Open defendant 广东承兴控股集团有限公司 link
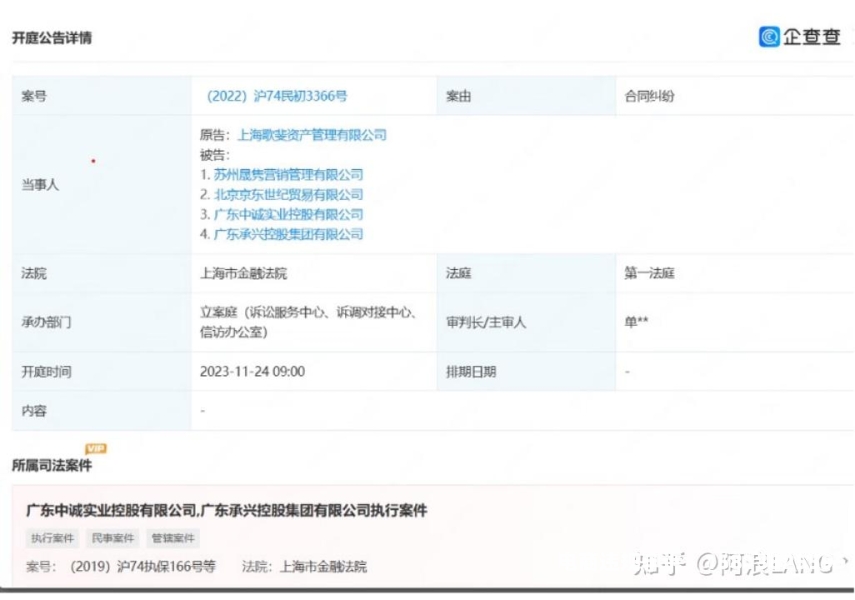Viewport: 855px width, 600px height. pyautogui.click(x=288, y=234)
